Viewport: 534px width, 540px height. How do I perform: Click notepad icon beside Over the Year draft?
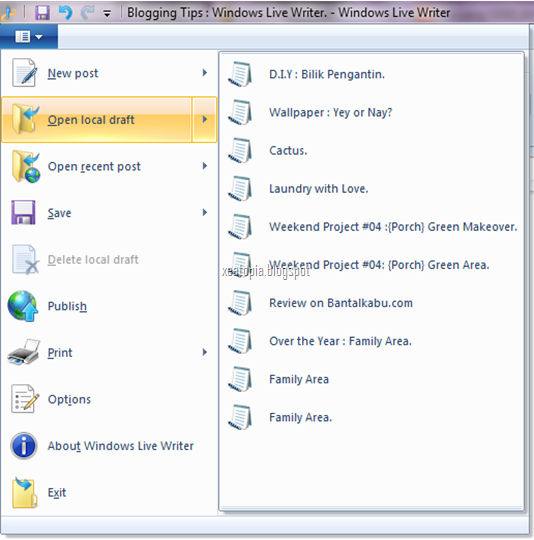[x=239, y=341]
